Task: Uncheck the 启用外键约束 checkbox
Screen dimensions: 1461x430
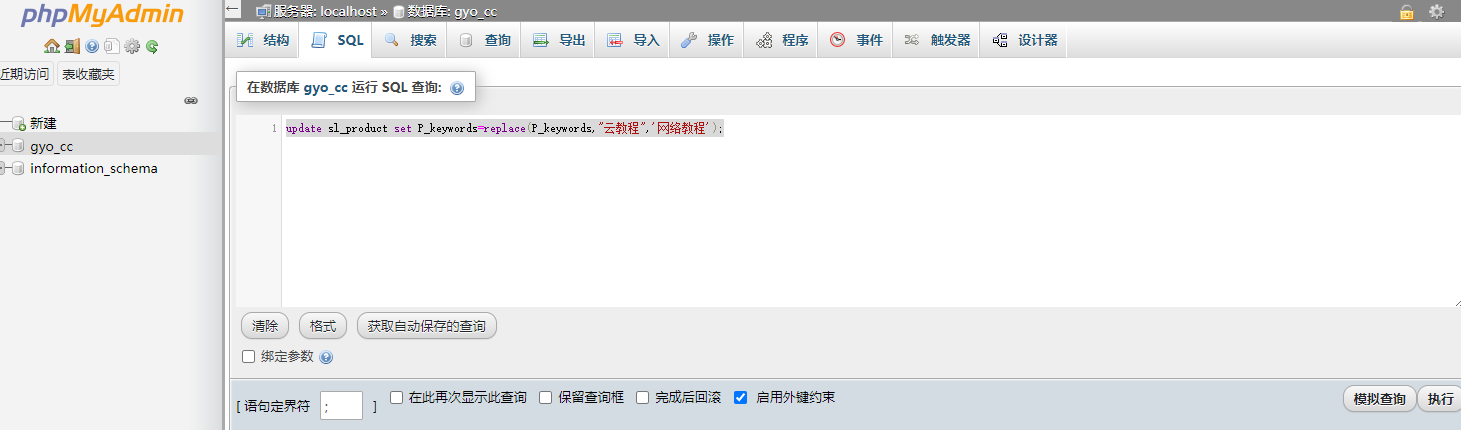Action: click(741, 397)
